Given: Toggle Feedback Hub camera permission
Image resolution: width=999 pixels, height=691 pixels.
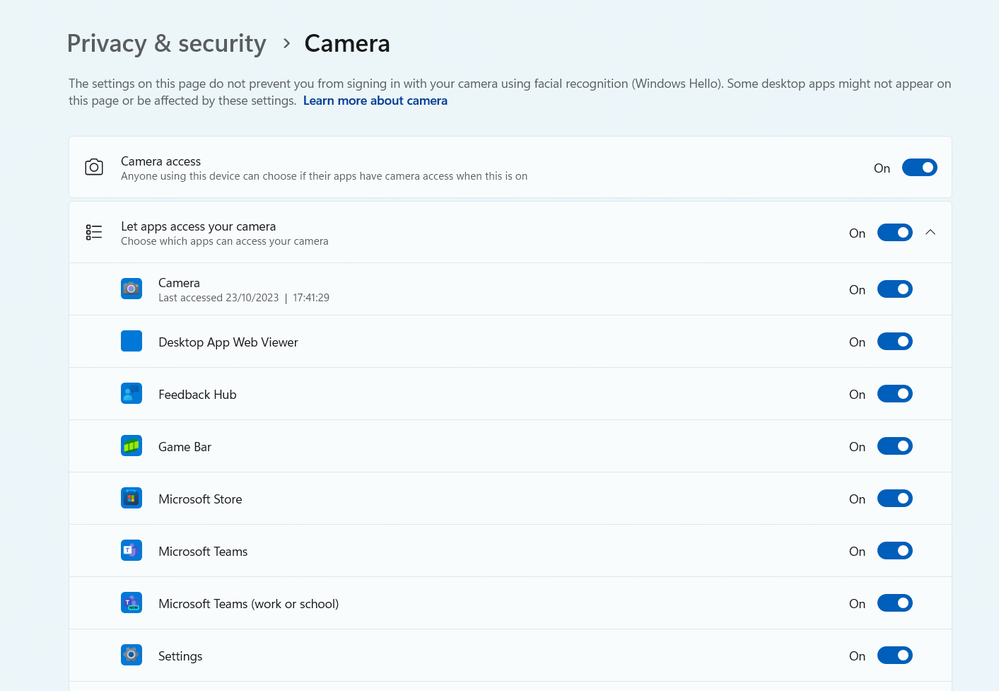Looking at the screenshot, I should coord(894,393).
